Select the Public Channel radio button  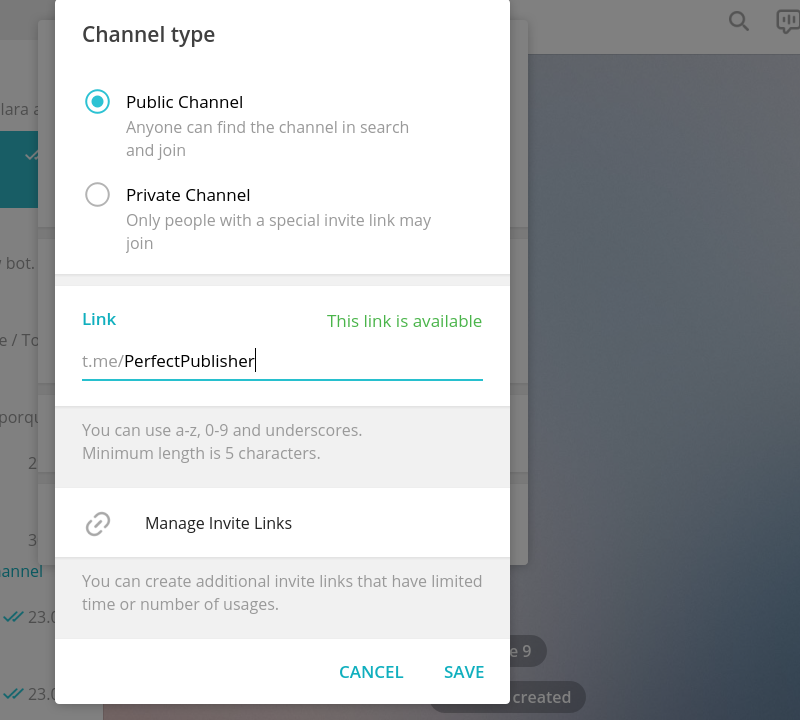coord(97,102)
